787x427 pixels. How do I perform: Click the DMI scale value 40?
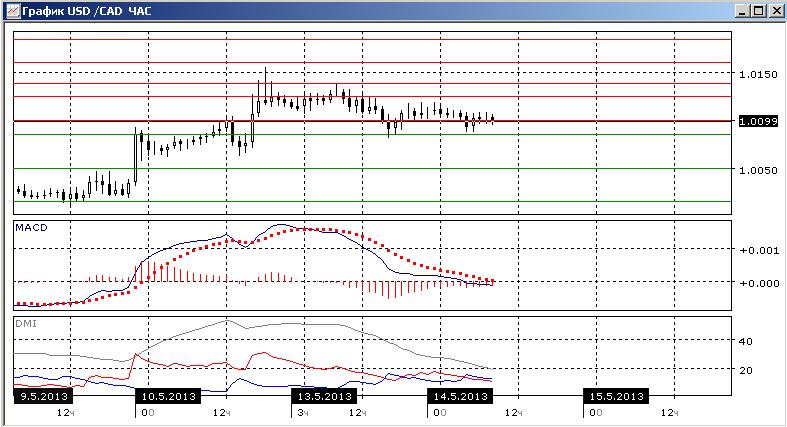click(745, 341)
